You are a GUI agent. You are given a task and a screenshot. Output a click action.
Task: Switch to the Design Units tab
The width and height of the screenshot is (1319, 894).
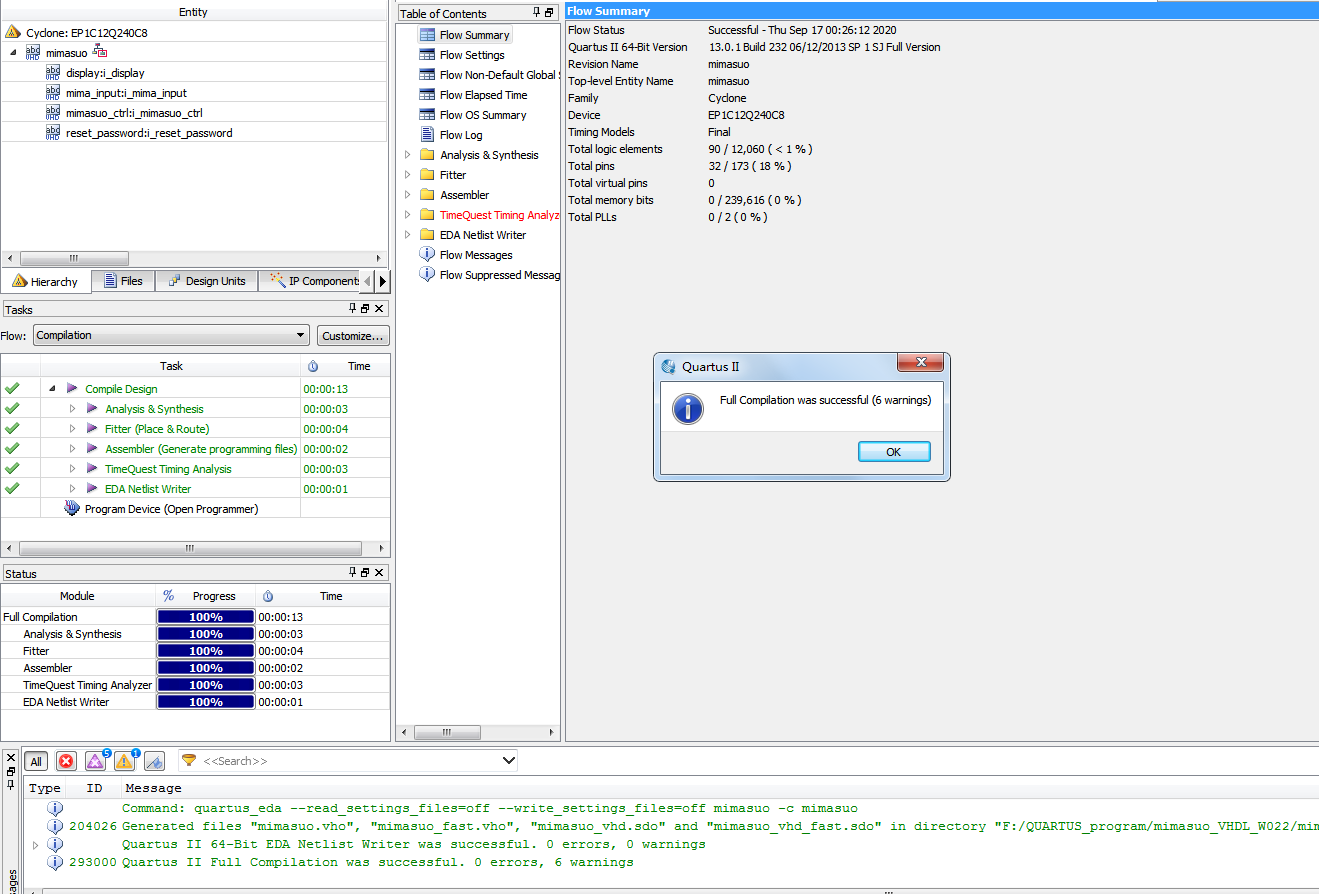(x=207, y=281)
